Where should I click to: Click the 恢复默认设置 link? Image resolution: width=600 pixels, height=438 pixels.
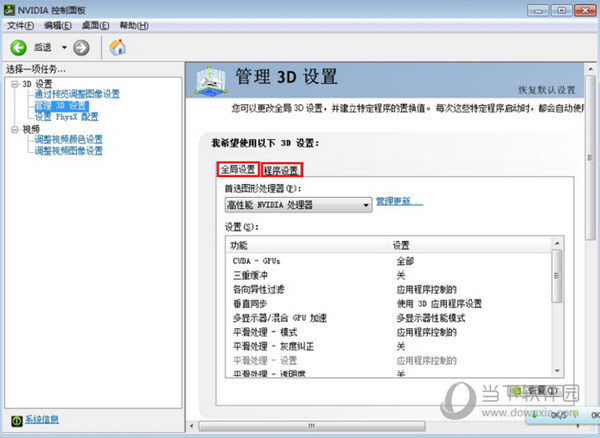click(547, 90)
